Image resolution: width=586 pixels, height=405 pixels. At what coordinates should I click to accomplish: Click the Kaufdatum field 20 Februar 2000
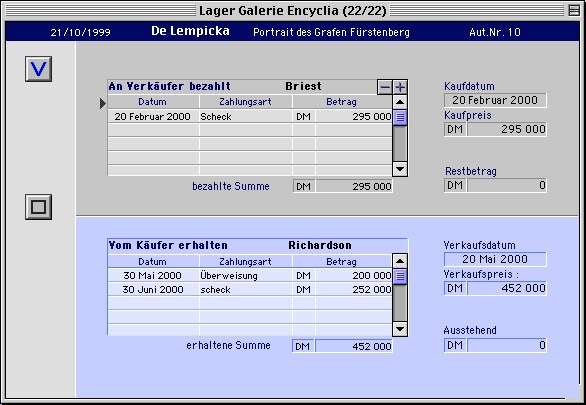[x=495, y=100]
